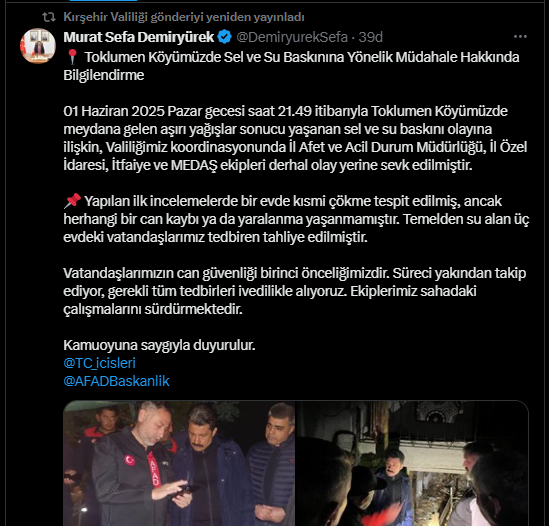This screenshot has width=549, height=526.
Task: Click the 'Vatandaşlarımızın can güvenliği' paragraph
Action: [294, 291]
